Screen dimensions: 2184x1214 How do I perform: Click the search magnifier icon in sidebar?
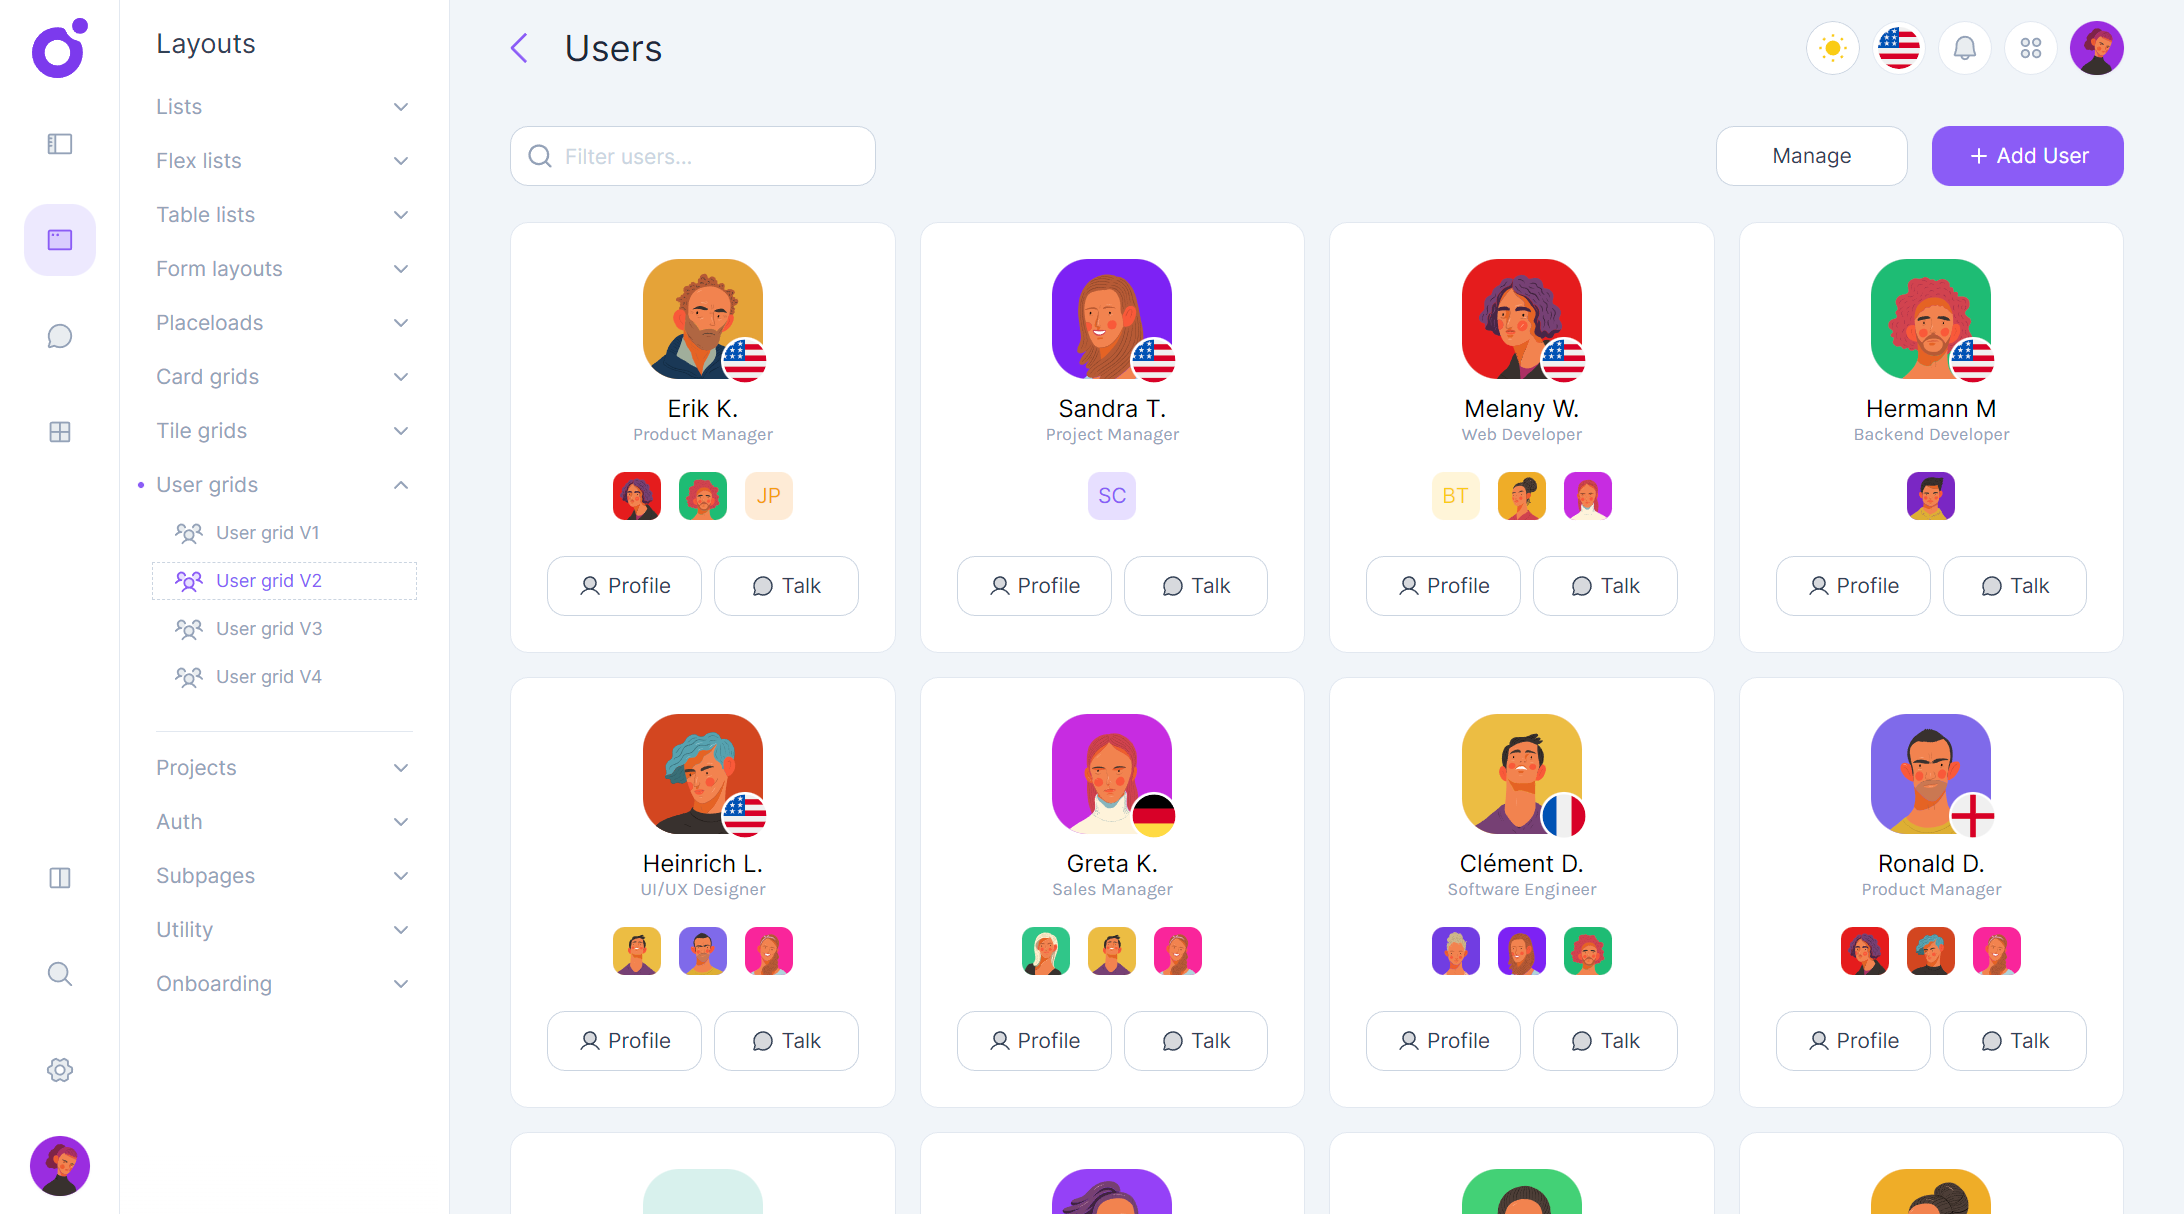click(60, 974)
